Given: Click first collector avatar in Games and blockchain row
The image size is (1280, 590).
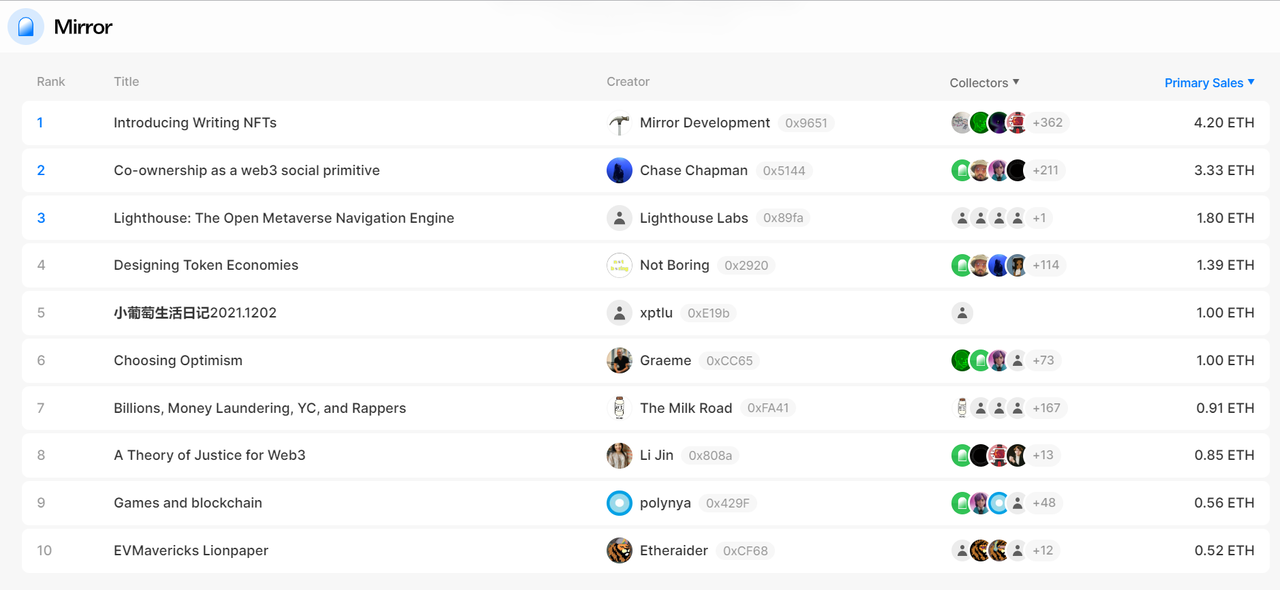Looking at the screenshot, I should (x=961, y=503).
